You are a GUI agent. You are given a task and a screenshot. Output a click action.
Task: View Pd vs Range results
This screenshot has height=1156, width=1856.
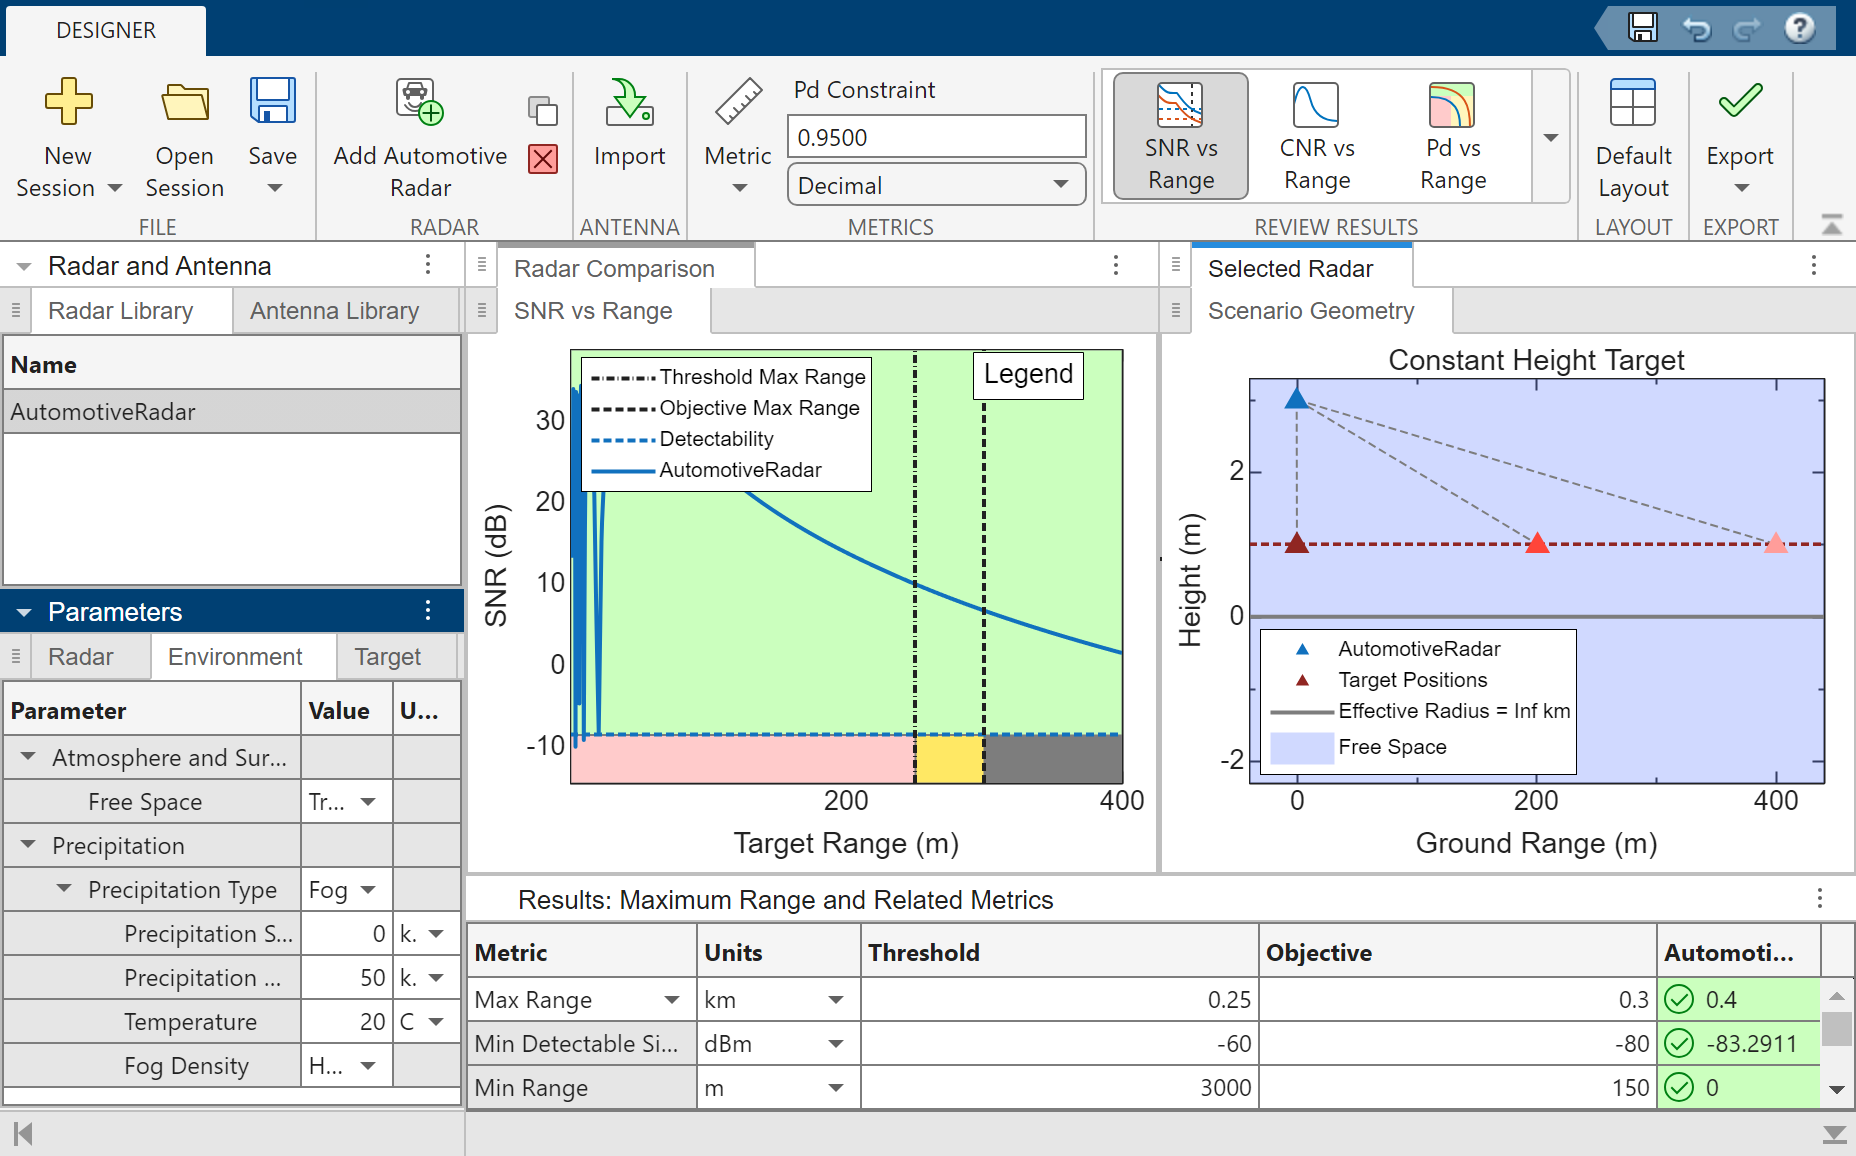click(1451, 135)
